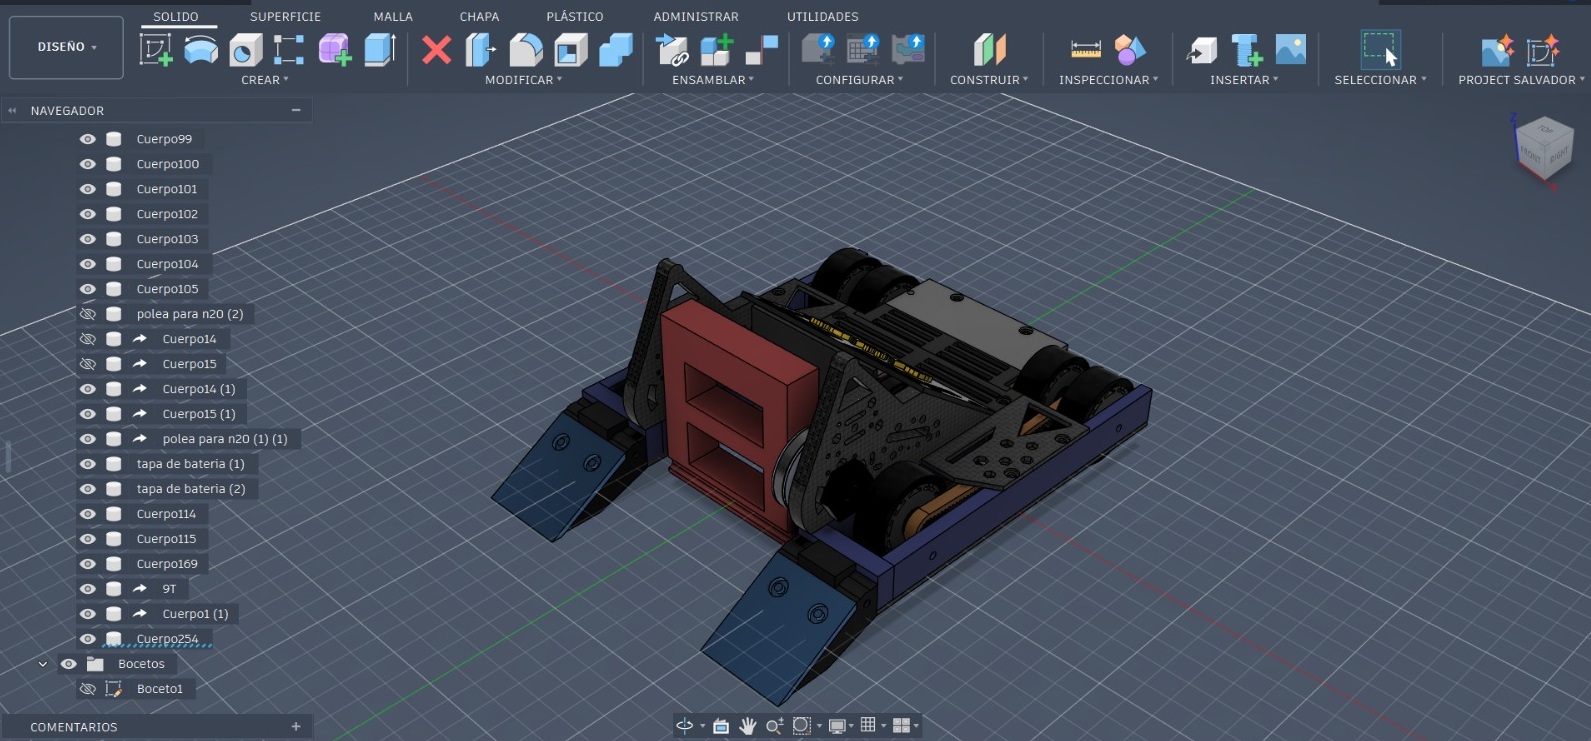Hide Cuerpo99 with its eye icon

click(x=88, y=139)
